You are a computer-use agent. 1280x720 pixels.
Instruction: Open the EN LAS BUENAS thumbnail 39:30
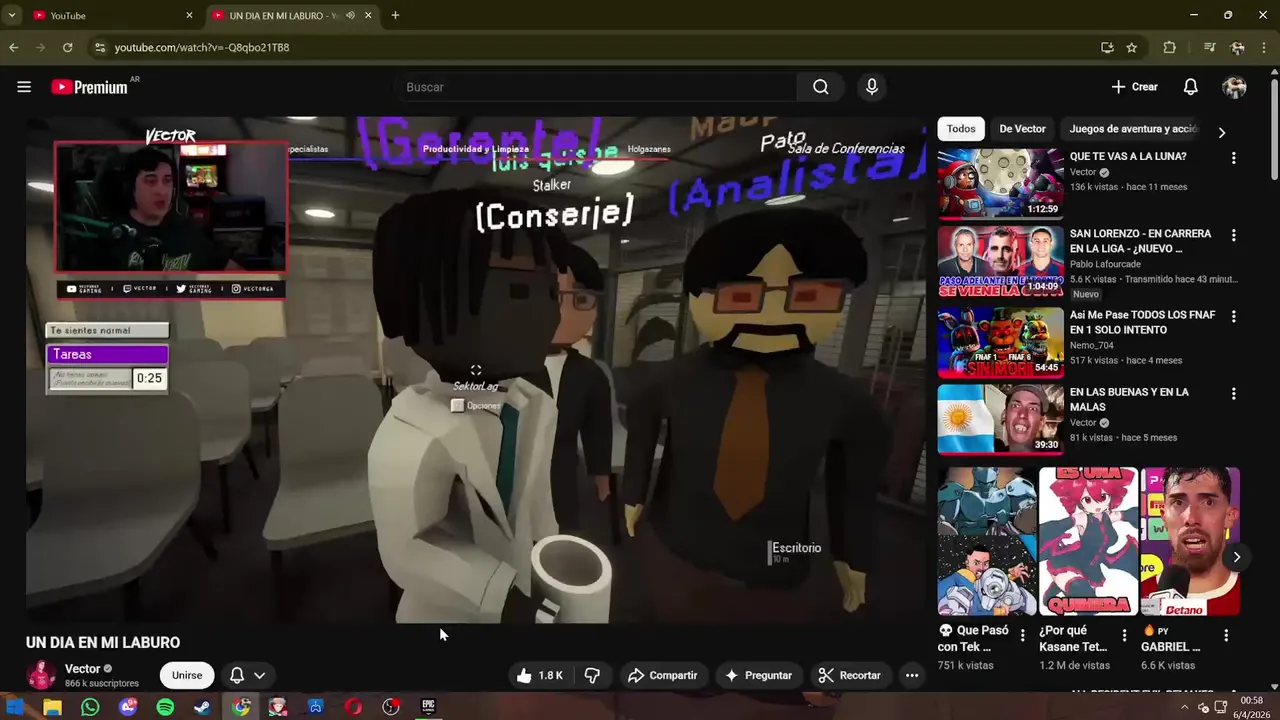(1000, 420)
